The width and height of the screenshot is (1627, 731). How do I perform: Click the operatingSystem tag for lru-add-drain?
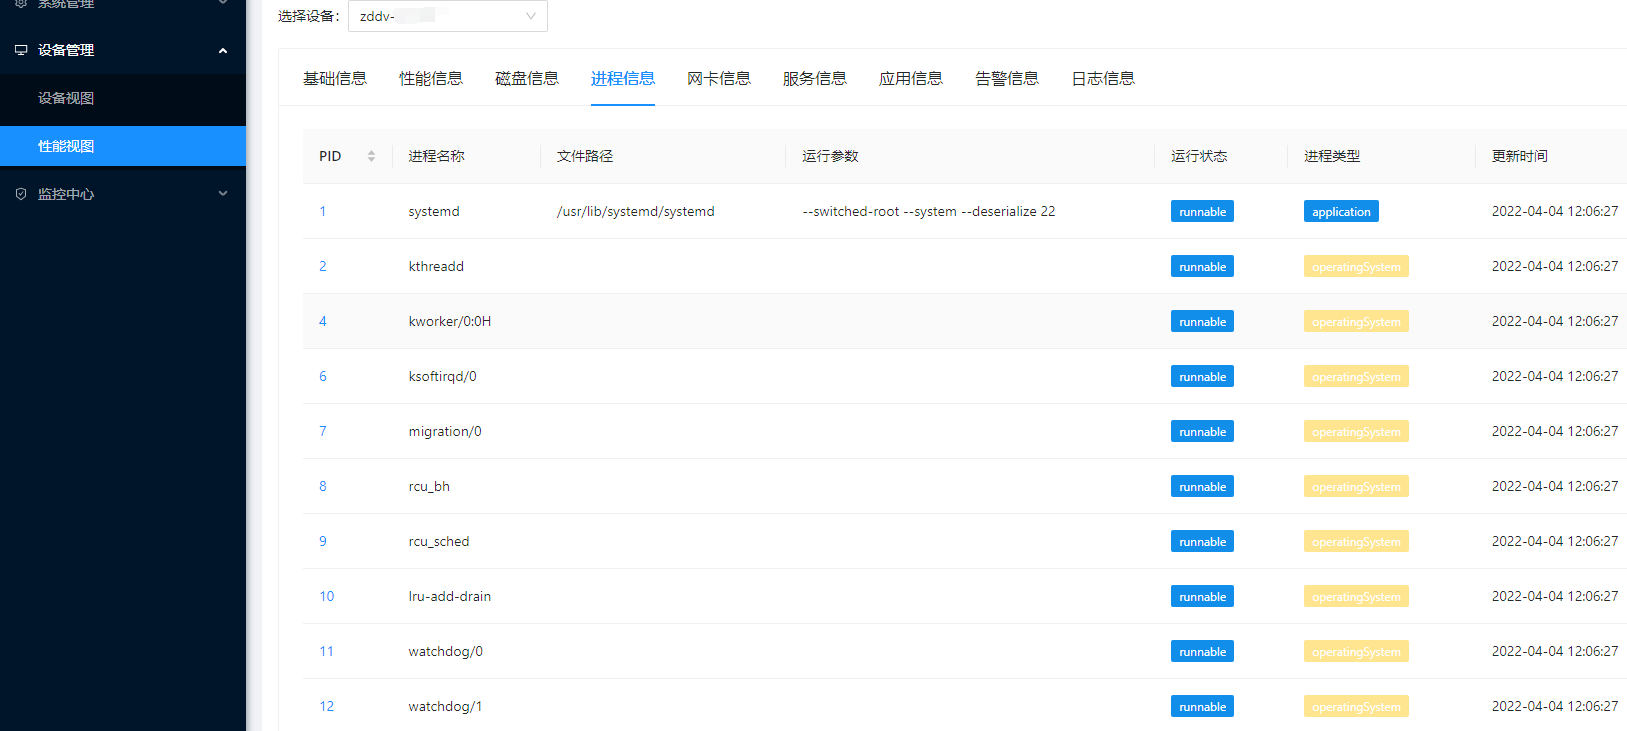click(1356, 596)
